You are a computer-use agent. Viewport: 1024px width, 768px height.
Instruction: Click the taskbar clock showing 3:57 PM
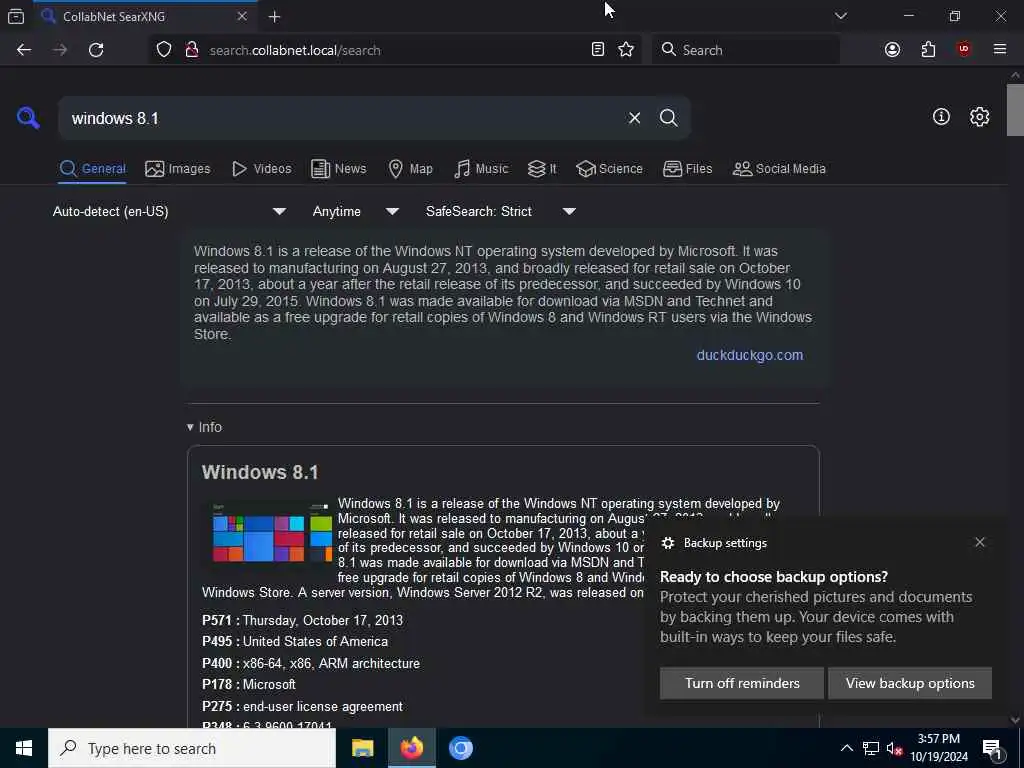tap(938, 748)
